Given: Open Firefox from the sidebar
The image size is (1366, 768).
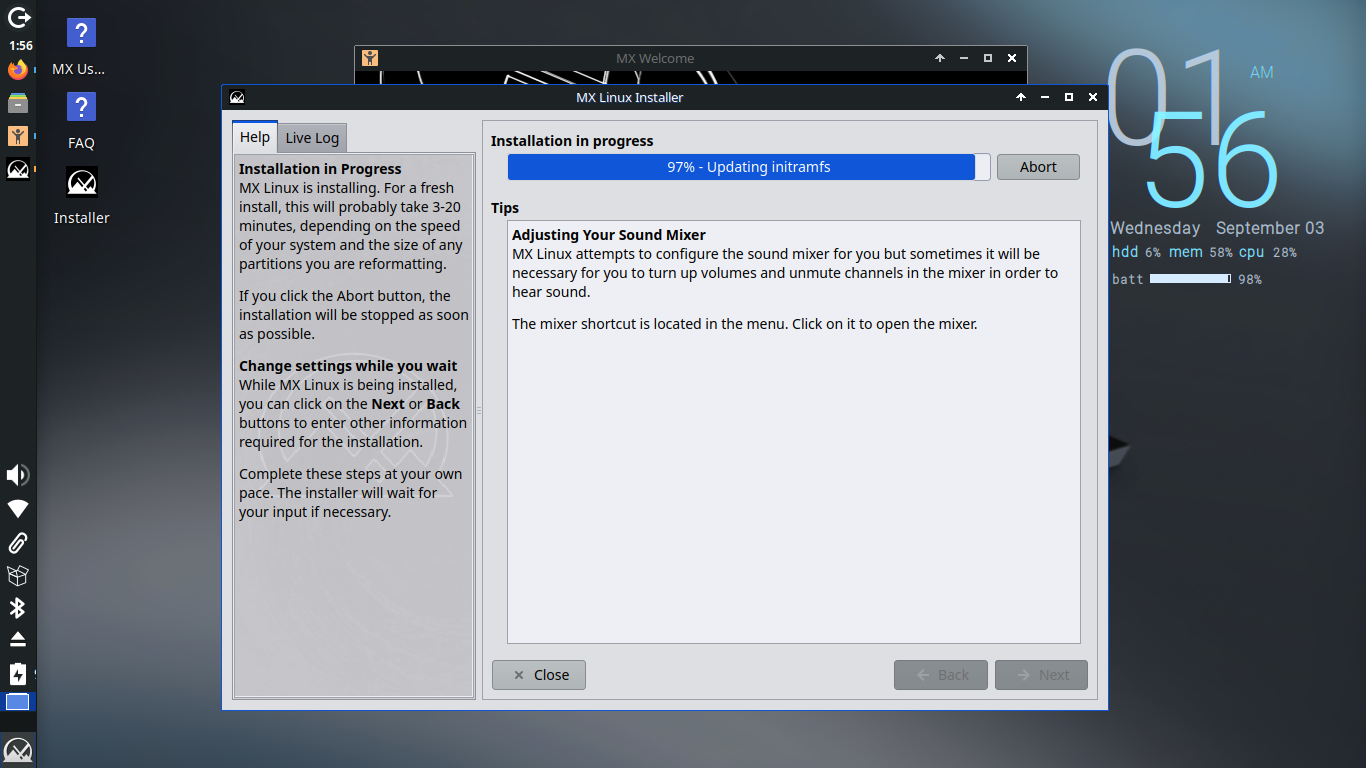Looking at the screenshot, I should (17, 69).
